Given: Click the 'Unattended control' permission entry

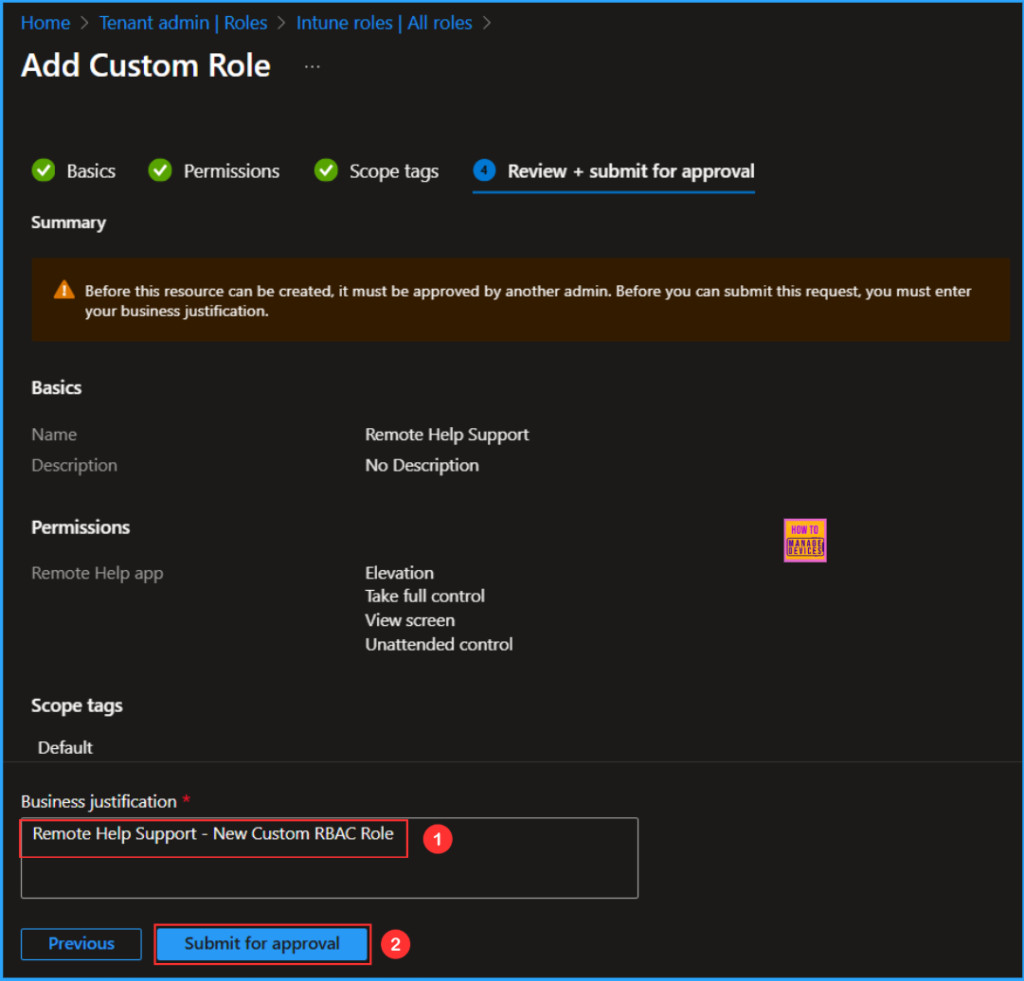Looking at the screenshot, I should pyautogui.click(x=439, y=644).
